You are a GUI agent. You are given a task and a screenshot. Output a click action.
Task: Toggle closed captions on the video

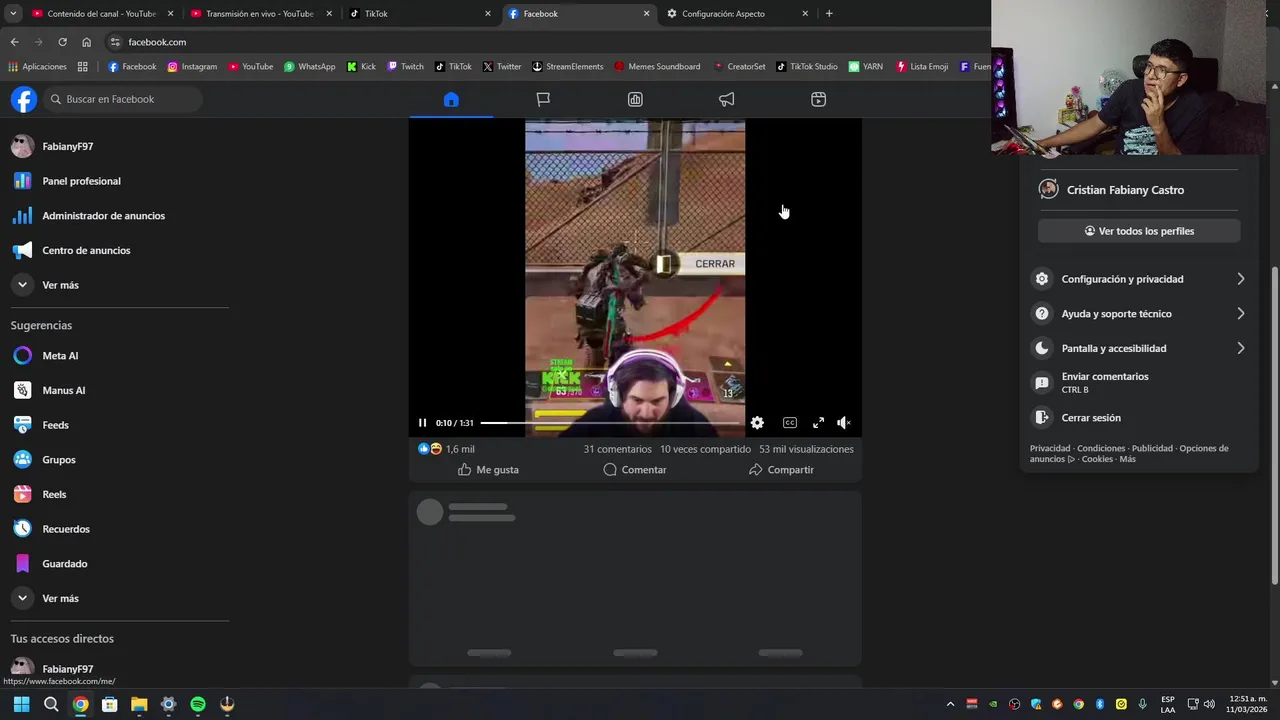click(x=790, y=423)
